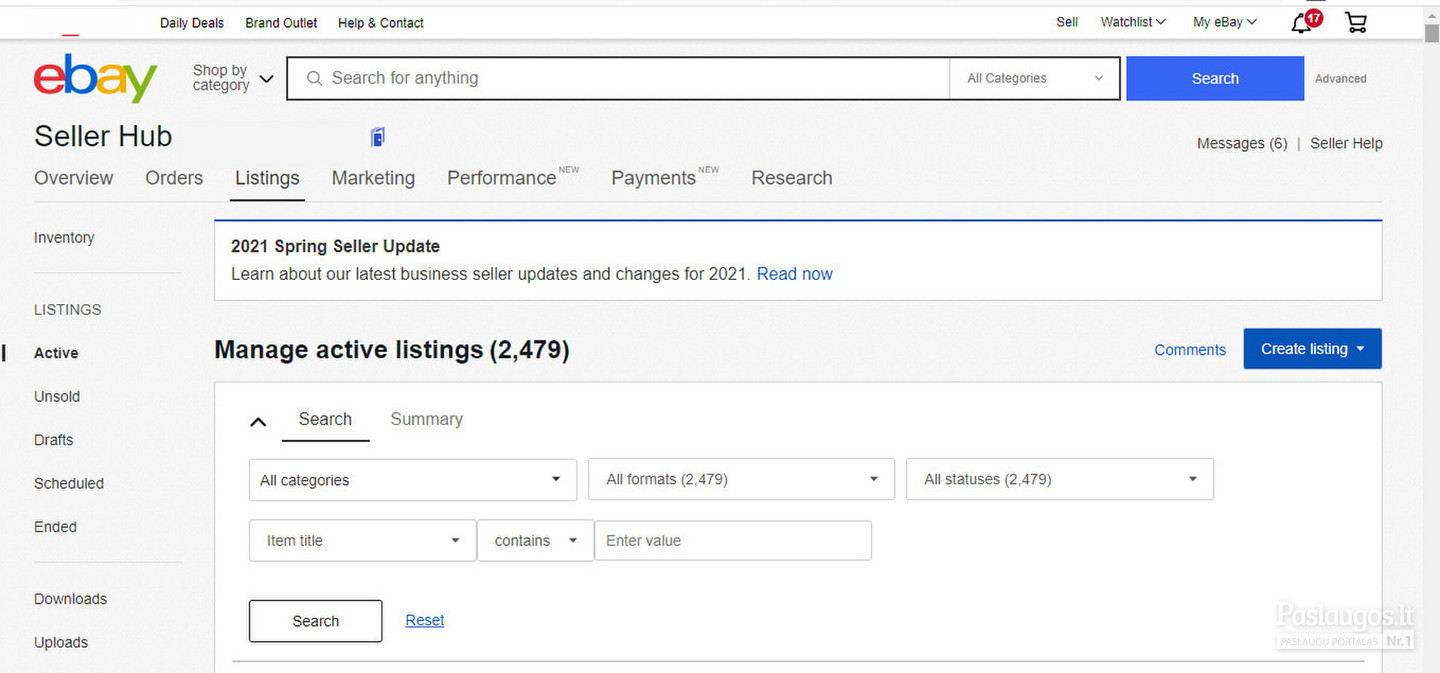This screenshot has width=1440, height=673.
Task: Switch to the Marketing tab
Action: [373, 178]
